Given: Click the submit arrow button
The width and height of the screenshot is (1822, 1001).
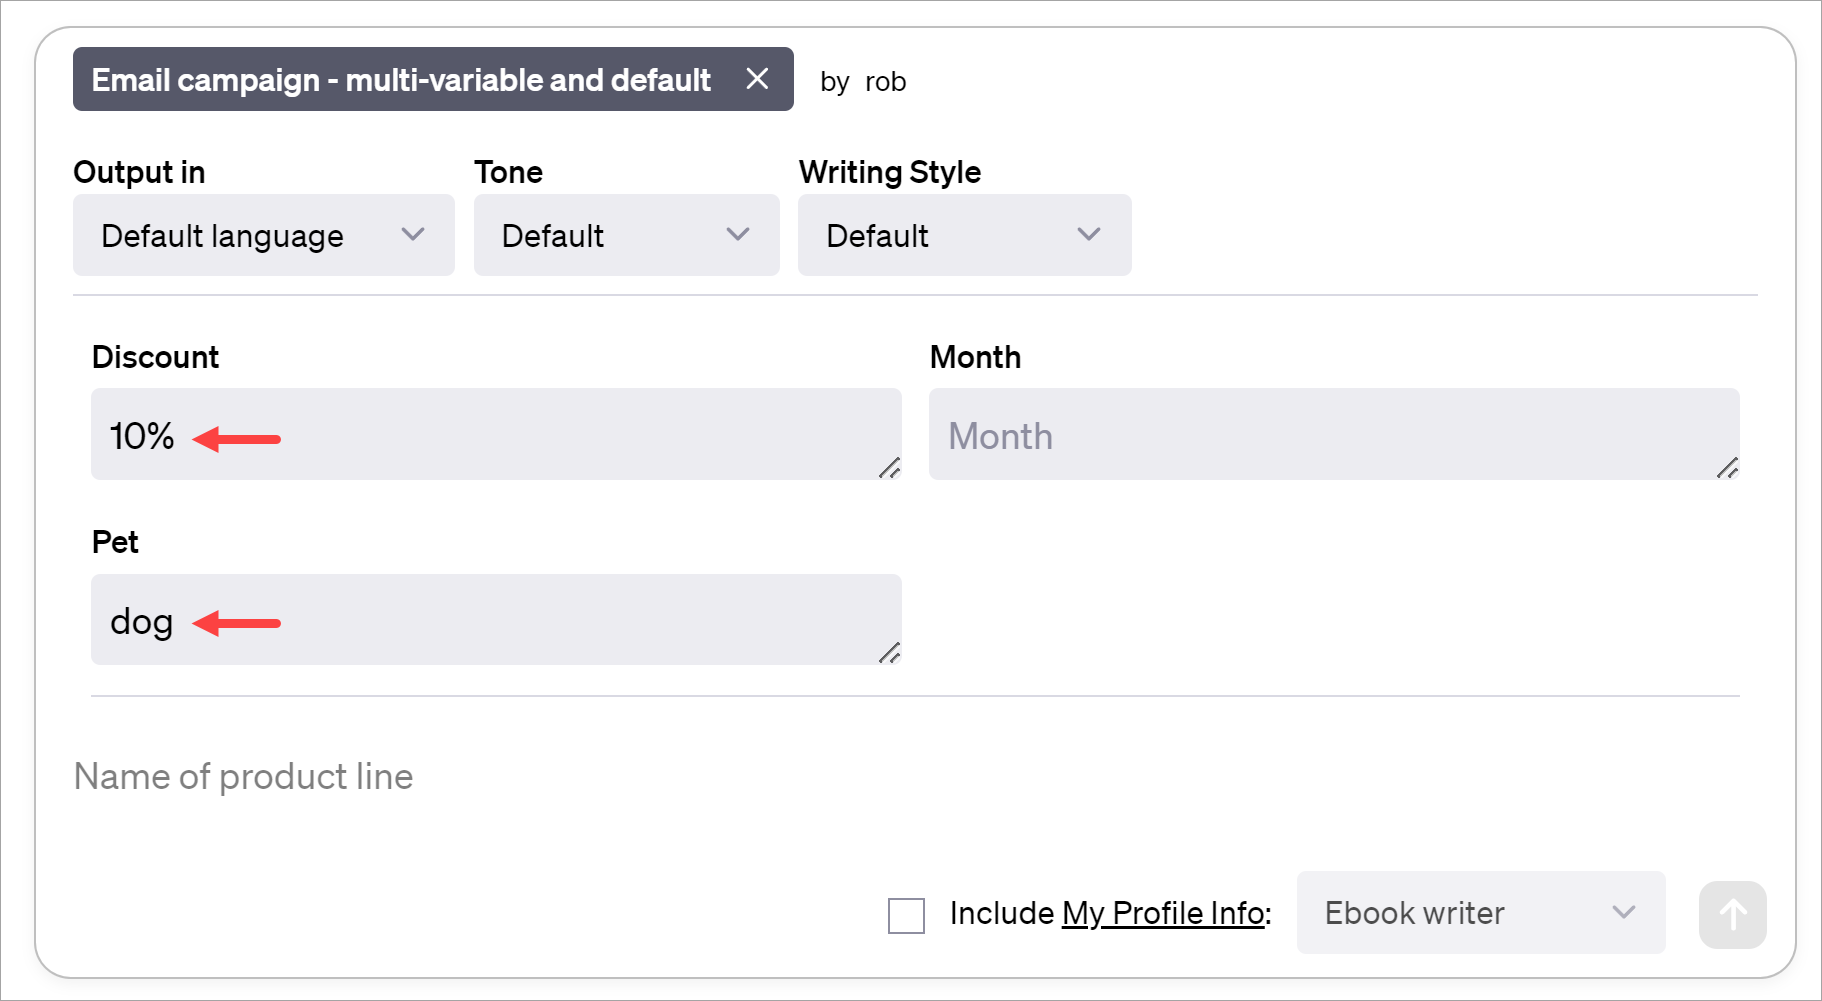Looking at the screenshot, I should 1732,913.
